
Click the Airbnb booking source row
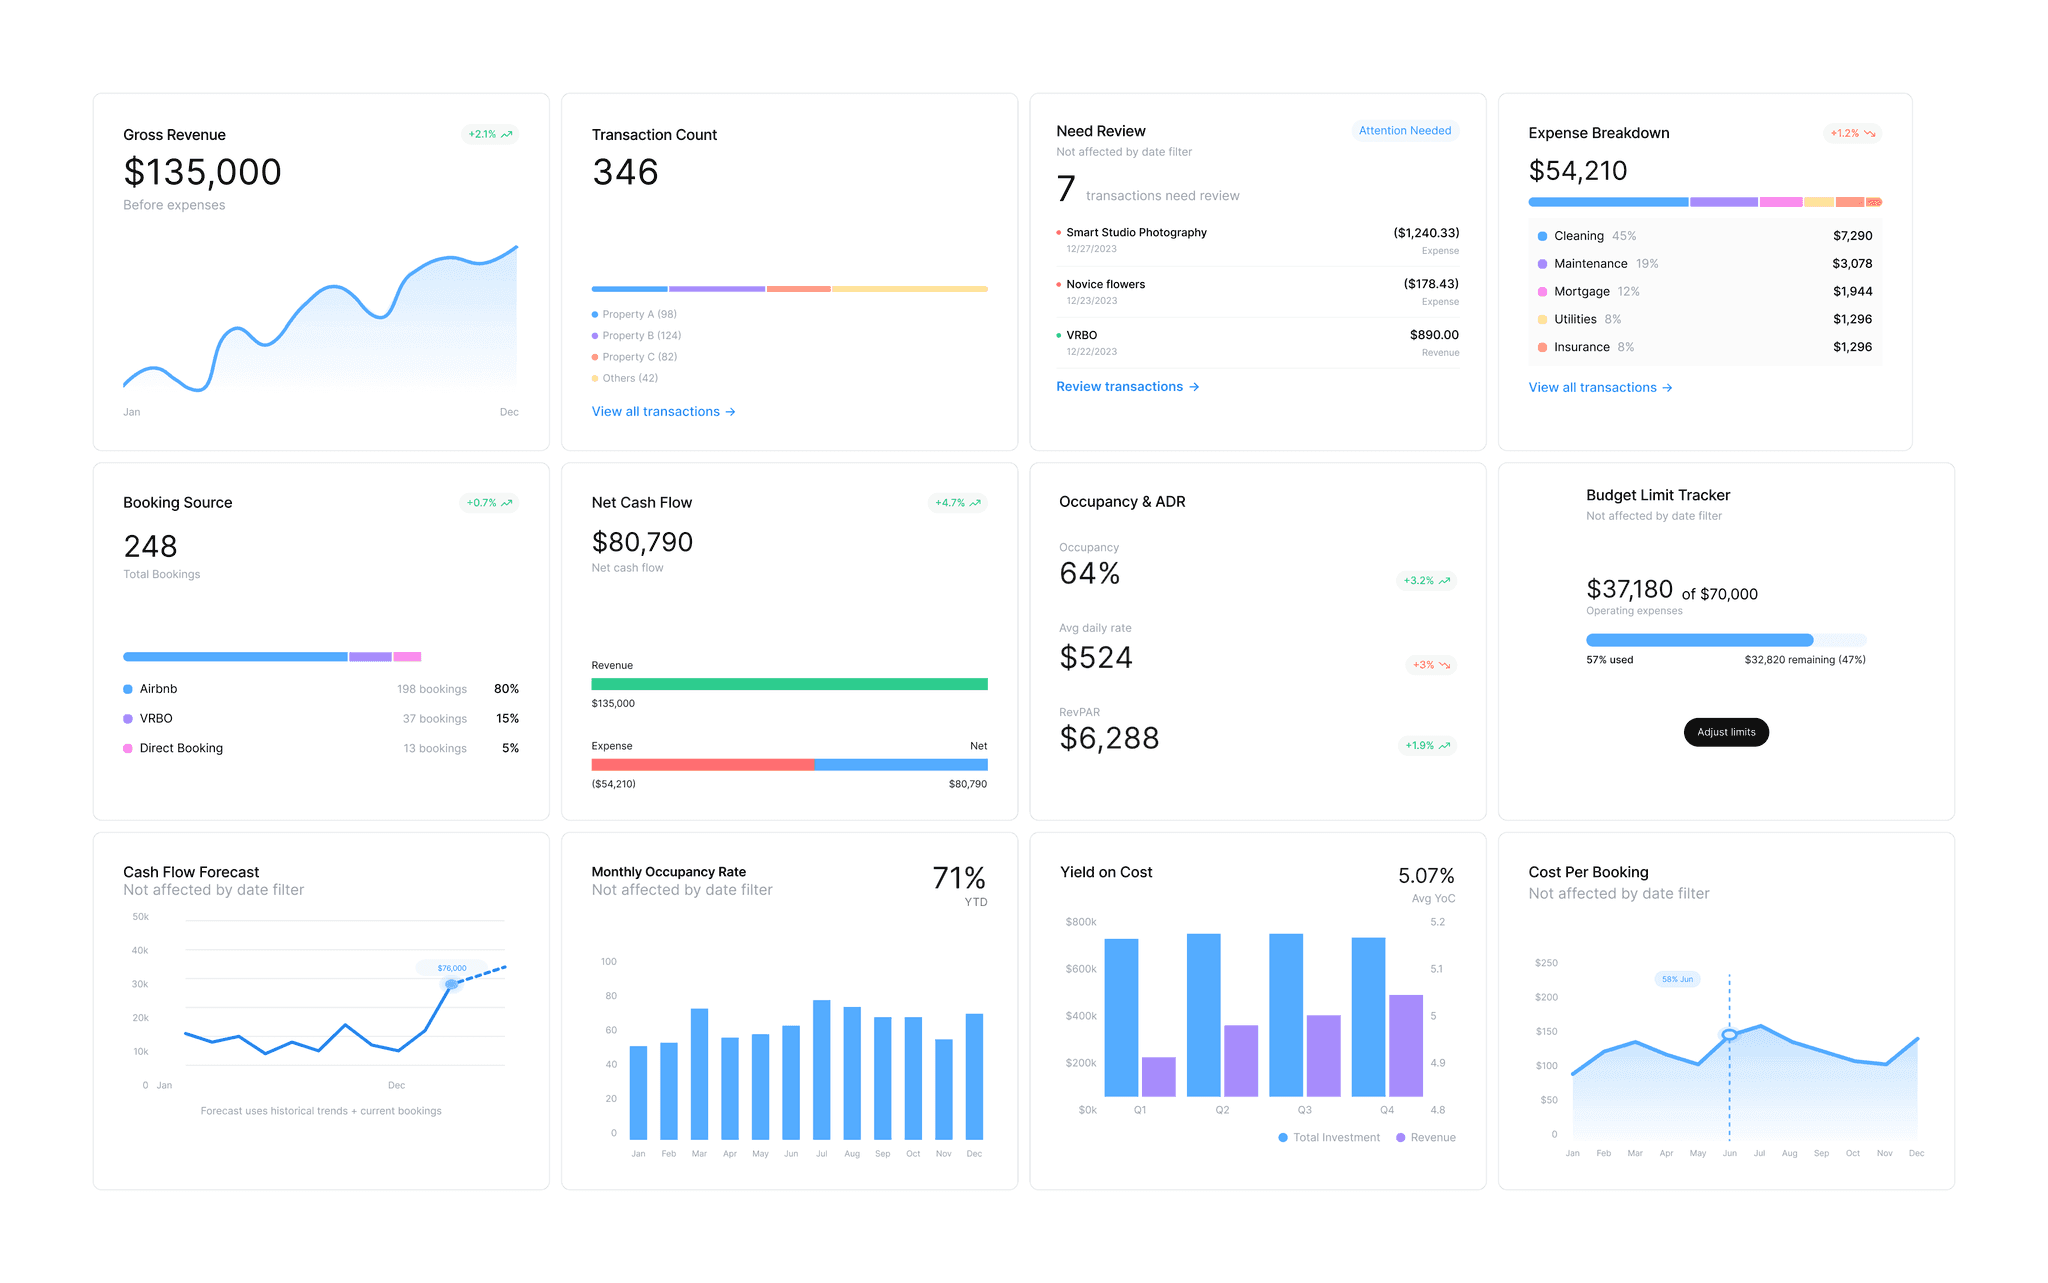point(321,689)
